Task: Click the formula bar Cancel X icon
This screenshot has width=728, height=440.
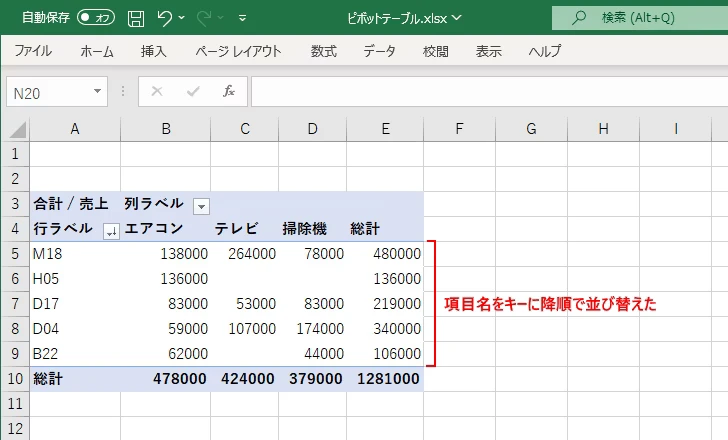Action: (157, 91)
